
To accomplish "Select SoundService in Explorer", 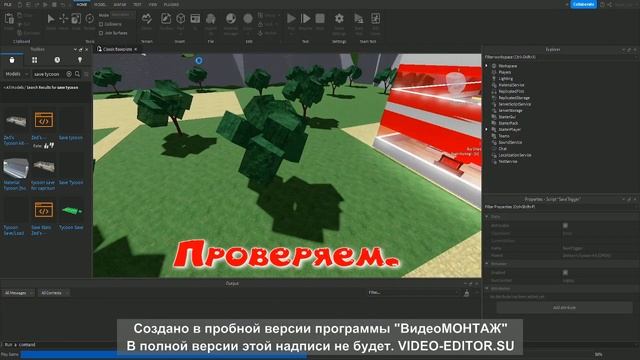I will [510, 142].
